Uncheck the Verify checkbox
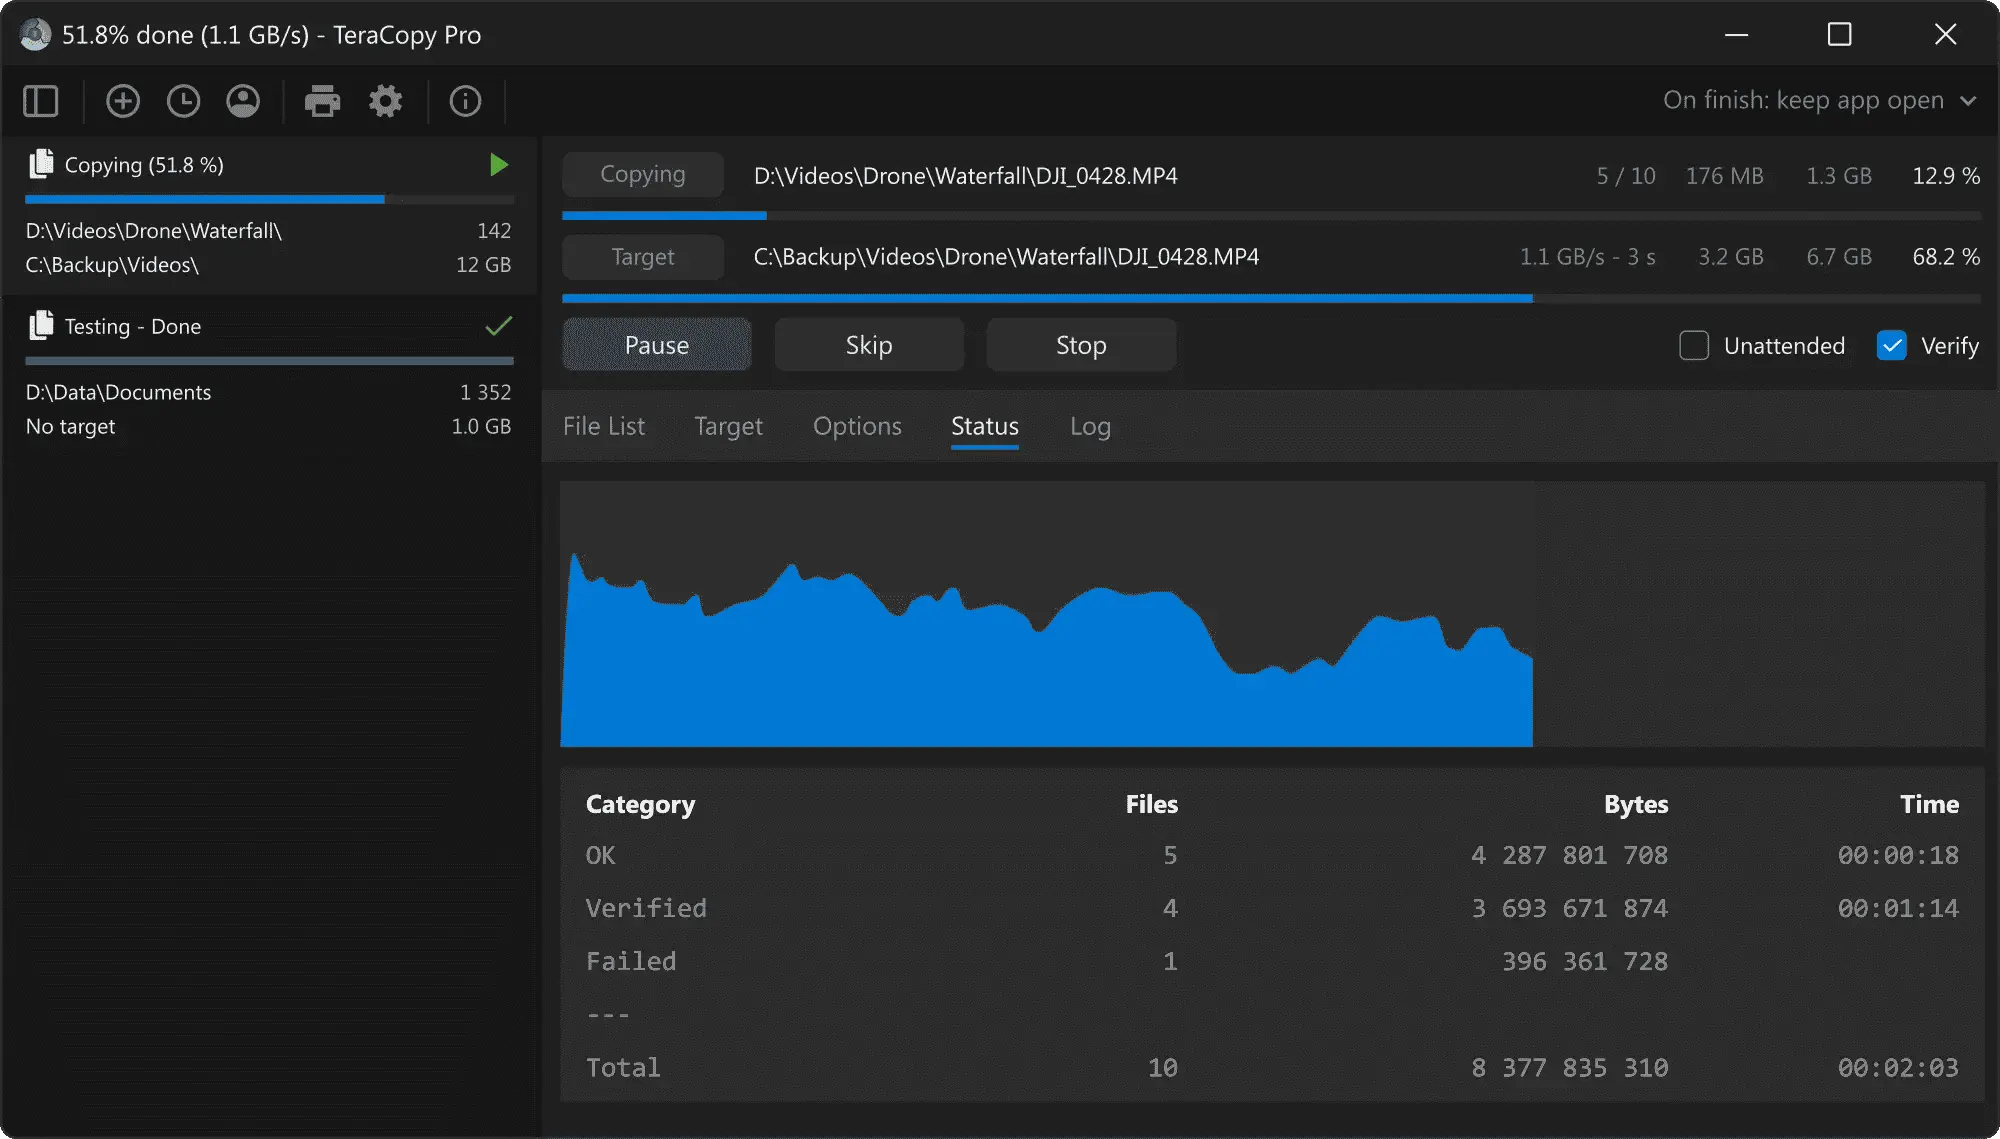This screenshot has height=1139, width=2000. click(1891, 346)
